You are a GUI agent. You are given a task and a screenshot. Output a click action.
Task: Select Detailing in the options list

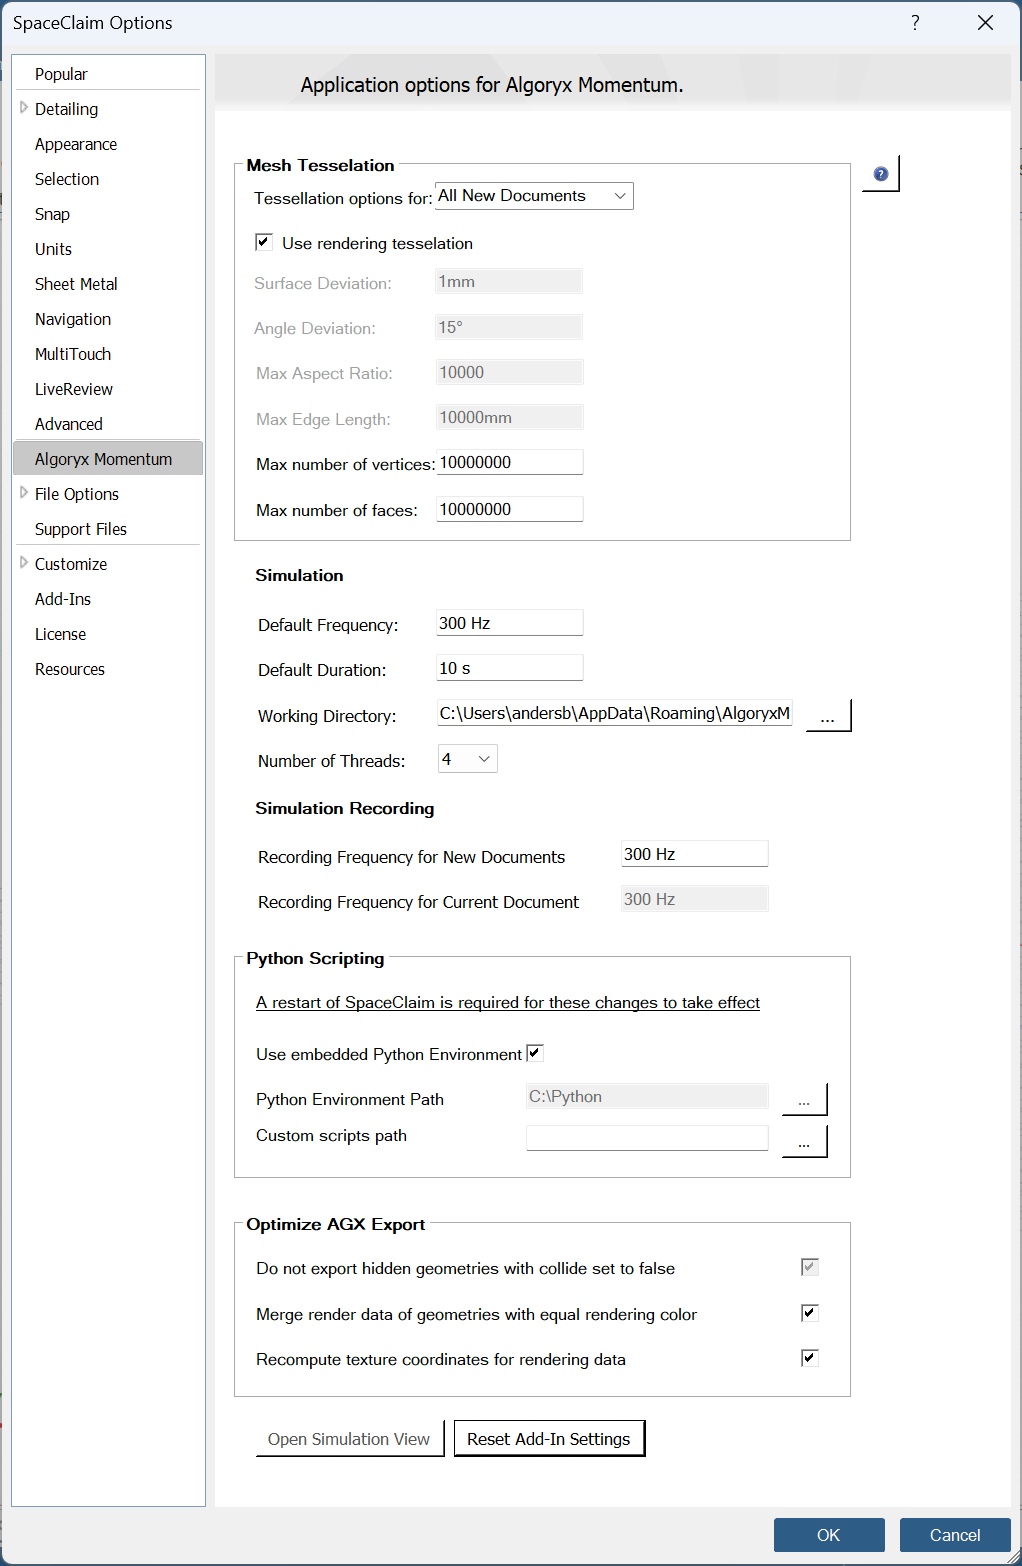66,109
